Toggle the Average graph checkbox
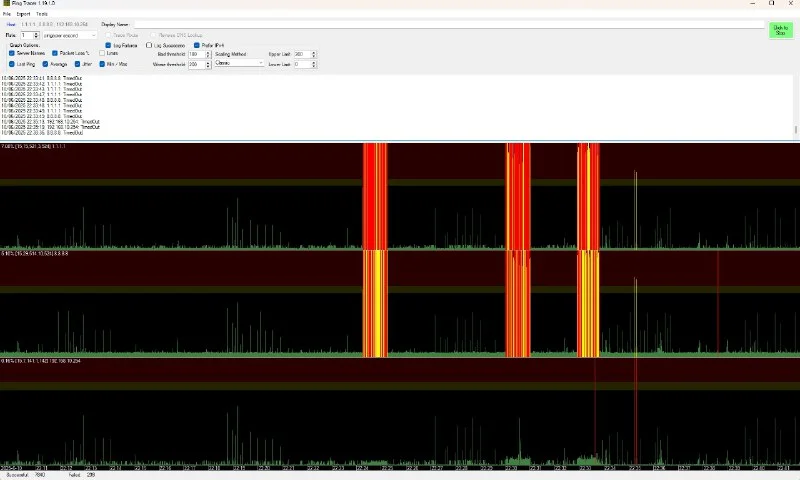Screen dimensions: 800x480 point(46,64)
